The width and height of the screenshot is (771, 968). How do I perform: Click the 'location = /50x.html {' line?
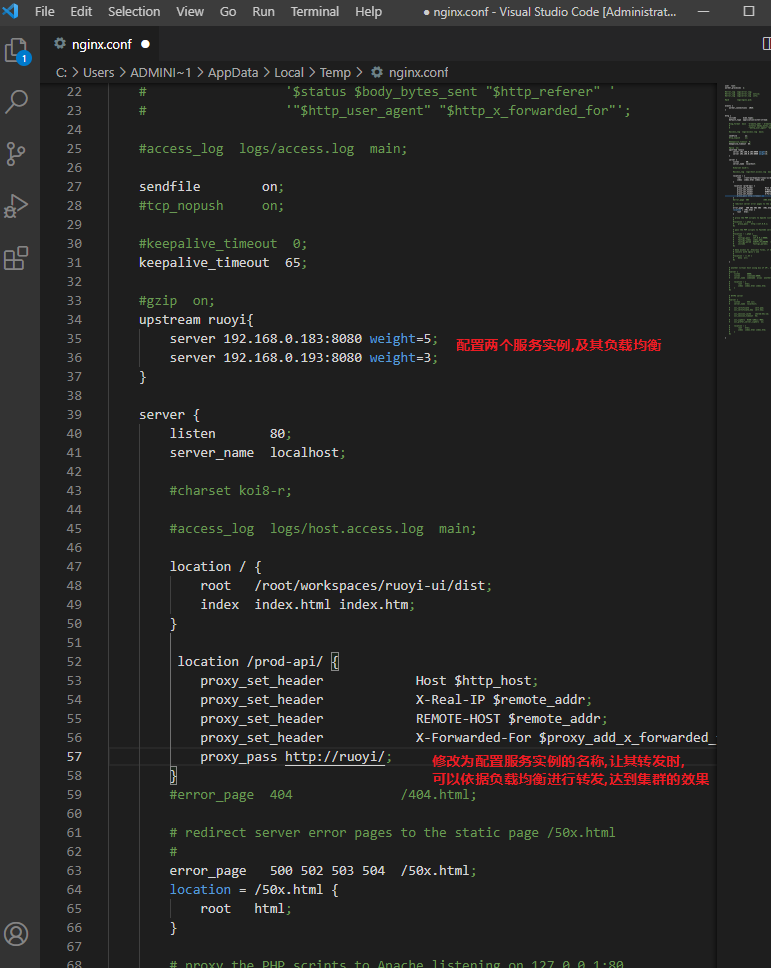(x=254, y=889)
